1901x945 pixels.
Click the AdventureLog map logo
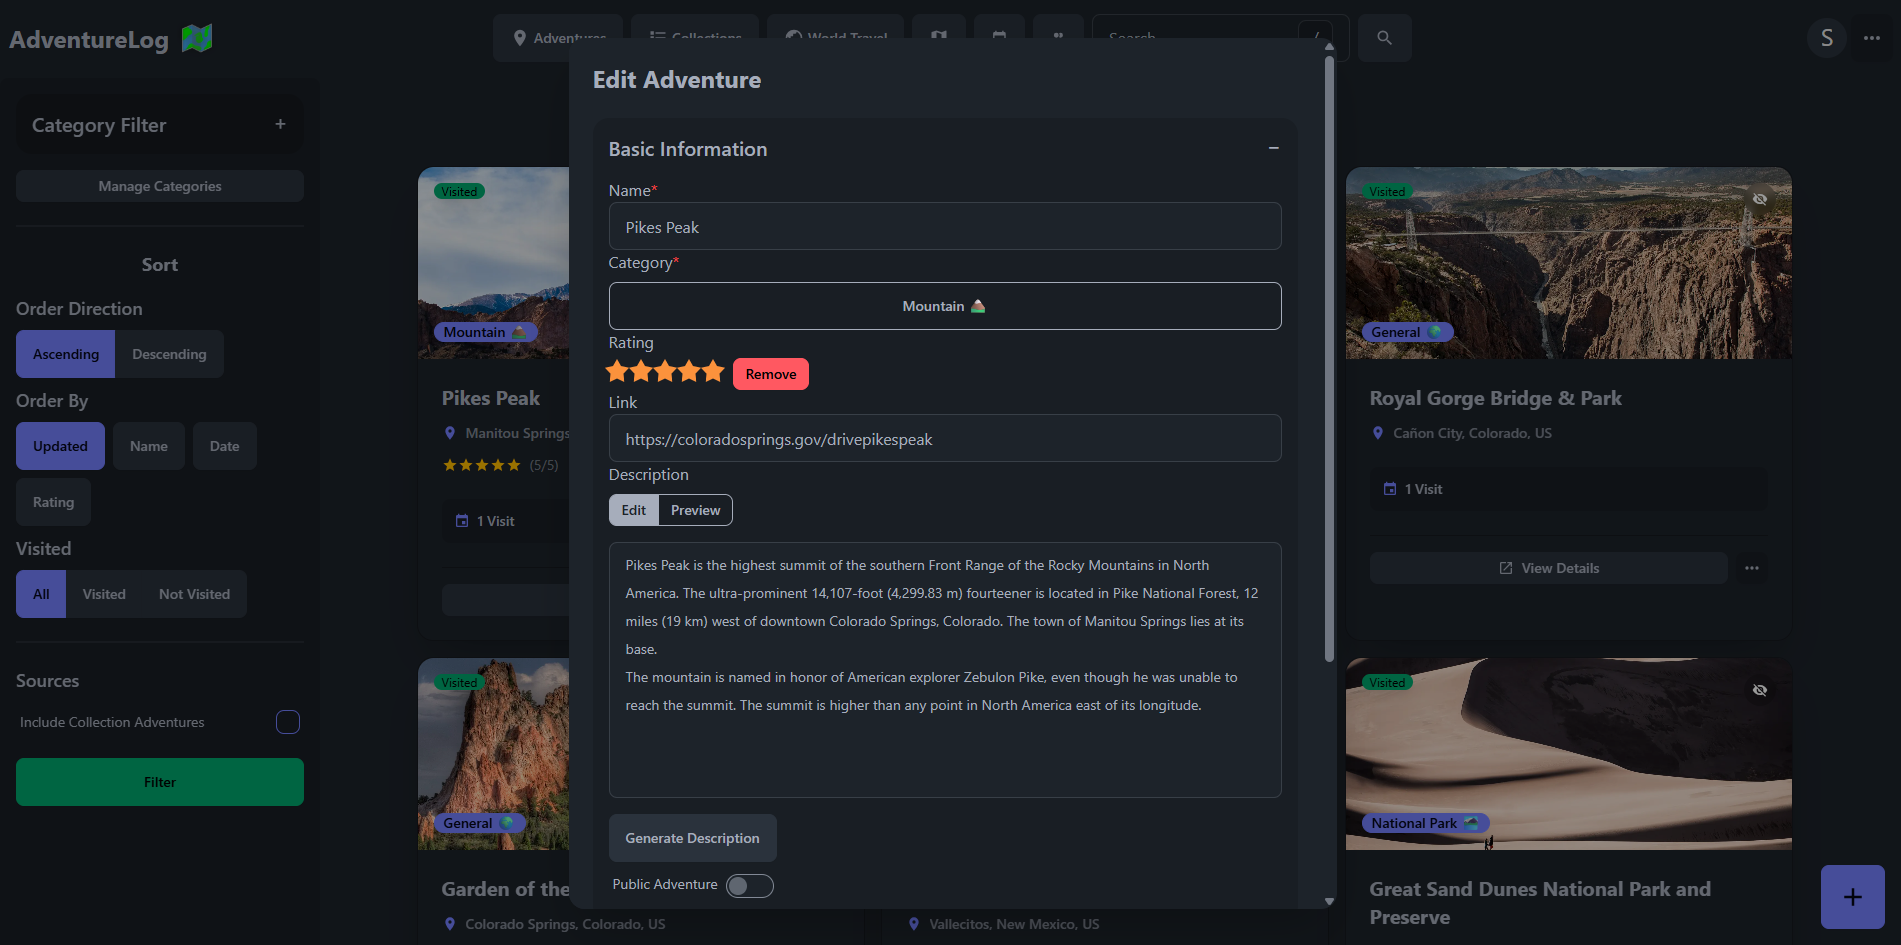[197, 39]
